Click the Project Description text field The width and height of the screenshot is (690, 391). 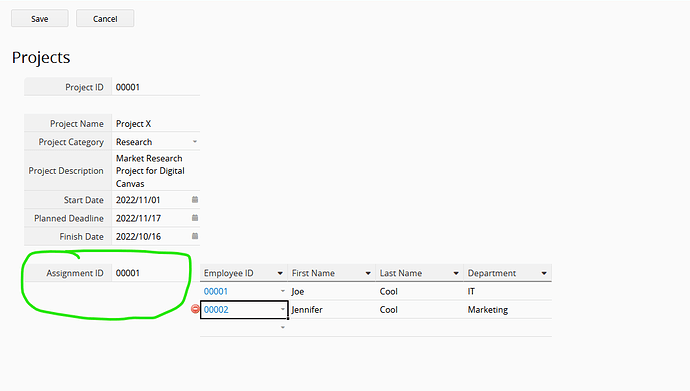(x=156, y=171)
